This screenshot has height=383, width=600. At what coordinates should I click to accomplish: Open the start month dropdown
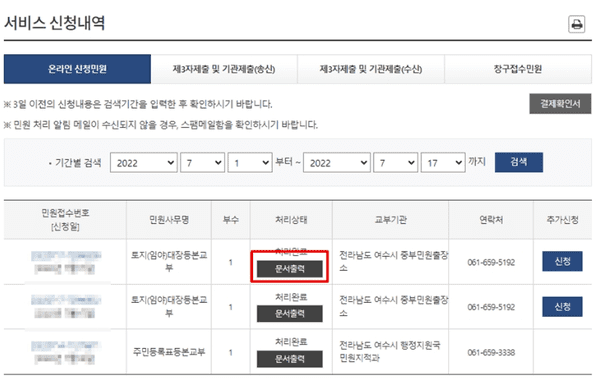(x=202, y=163)
